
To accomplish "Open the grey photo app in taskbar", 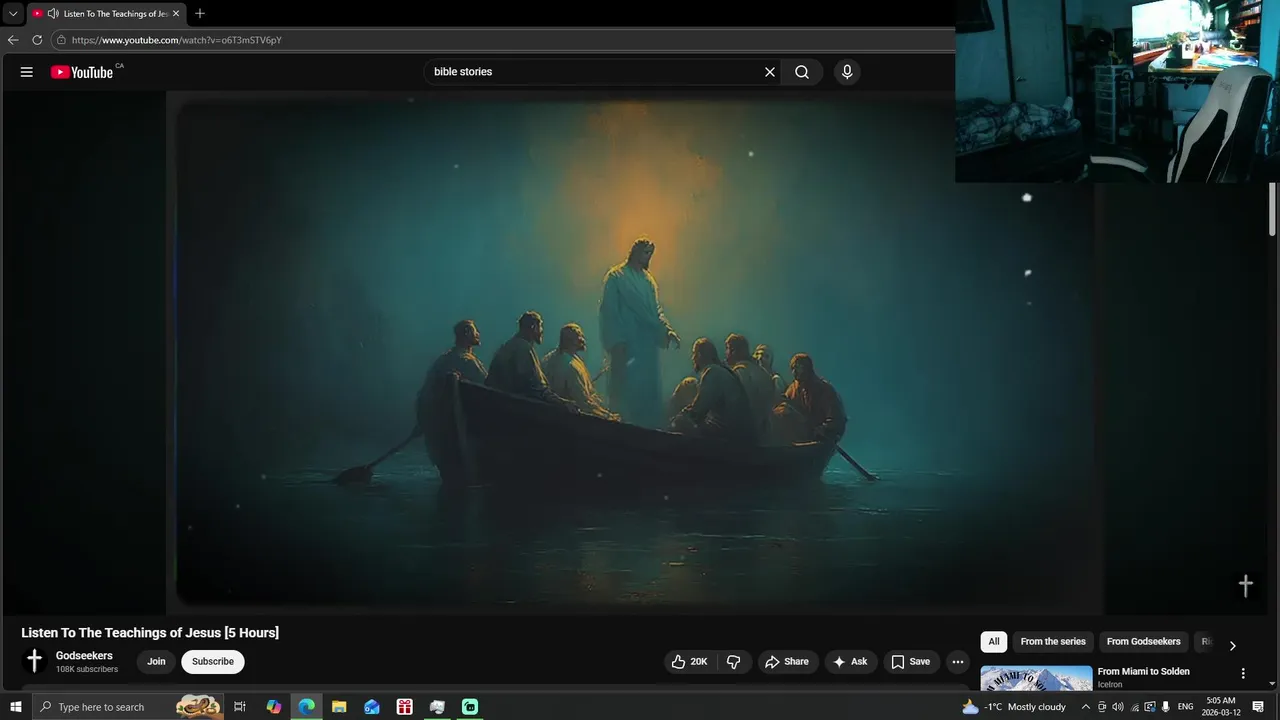I will point(437,707).
